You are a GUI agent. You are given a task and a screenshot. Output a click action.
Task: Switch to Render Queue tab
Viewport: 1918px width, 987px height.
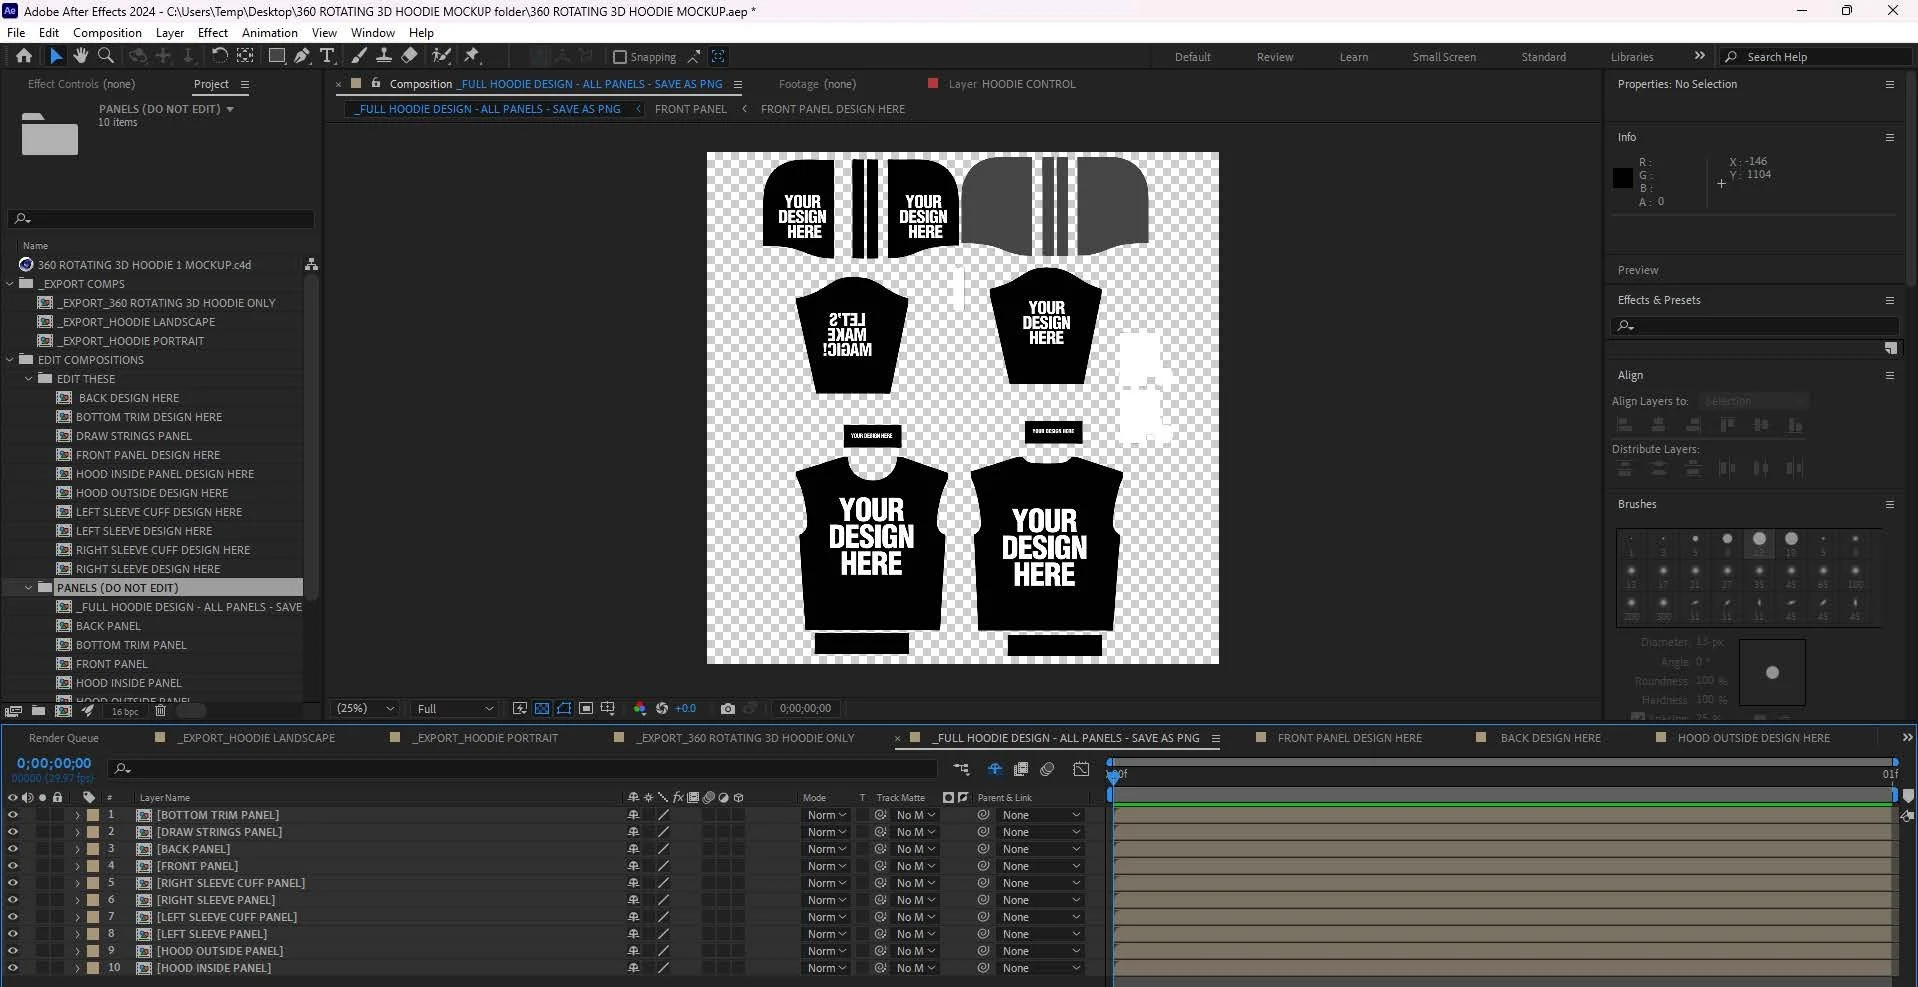(64, 738)
